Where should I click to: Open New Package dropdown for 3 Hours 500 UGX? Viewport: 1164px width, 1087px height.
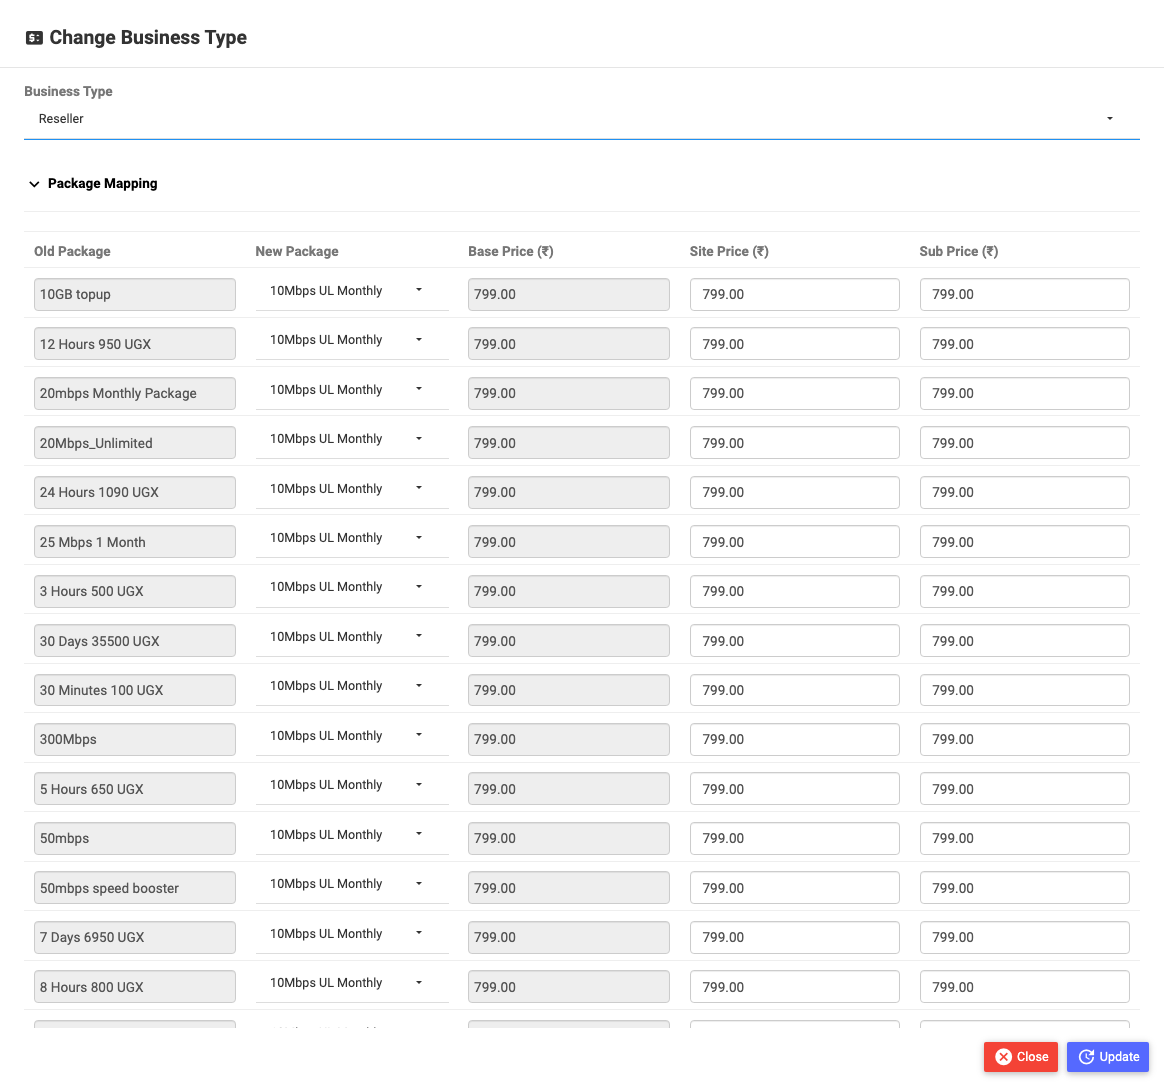click(x=352, y=587)
